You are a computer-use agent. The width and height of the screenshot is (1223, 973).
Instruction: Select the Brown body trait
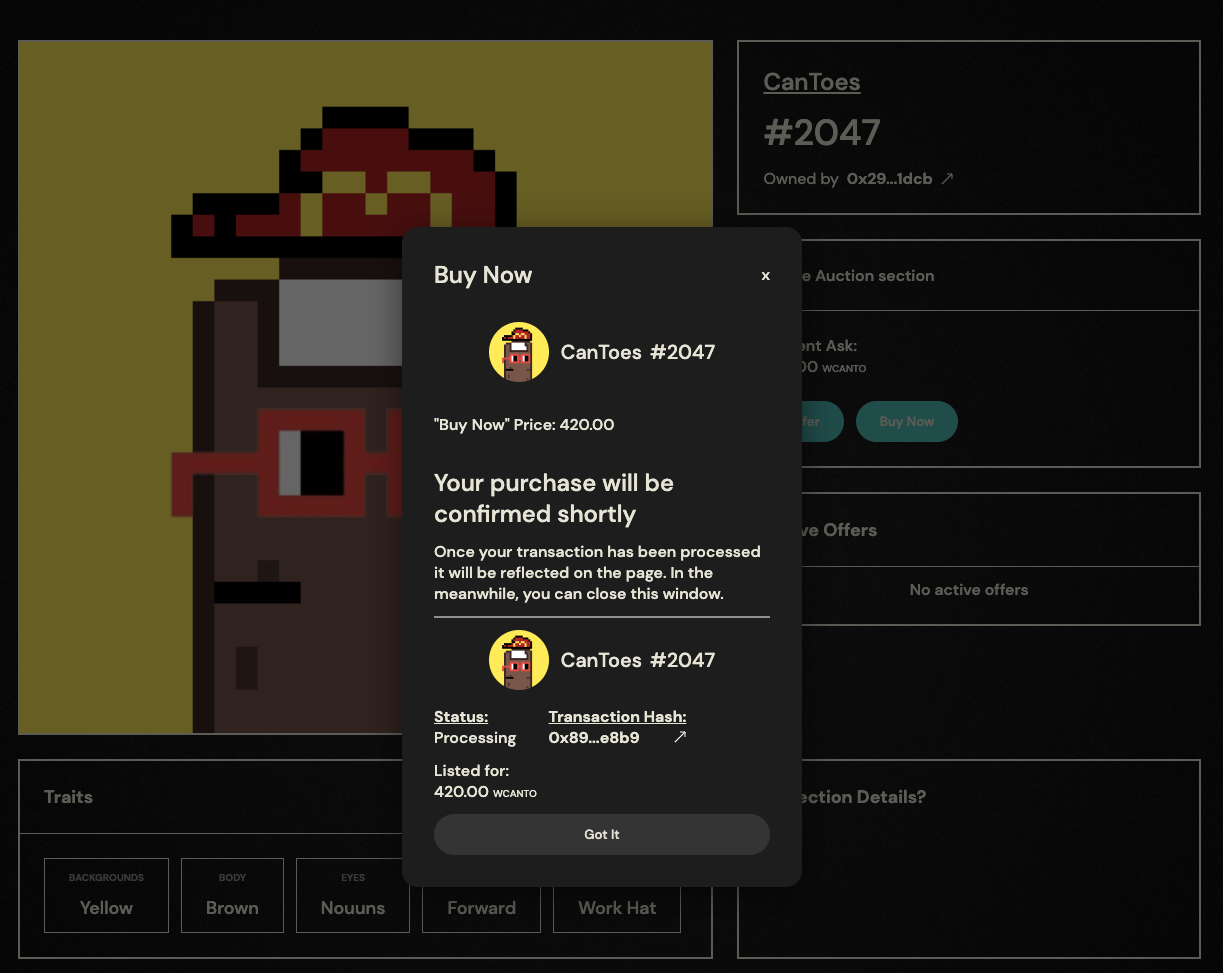coord(232,896)
